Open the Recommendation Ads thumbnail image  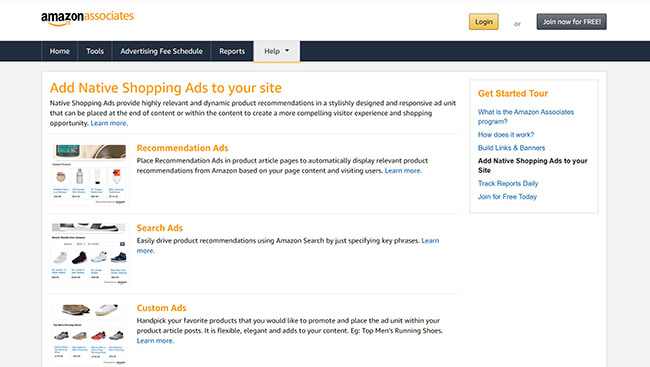89,174
